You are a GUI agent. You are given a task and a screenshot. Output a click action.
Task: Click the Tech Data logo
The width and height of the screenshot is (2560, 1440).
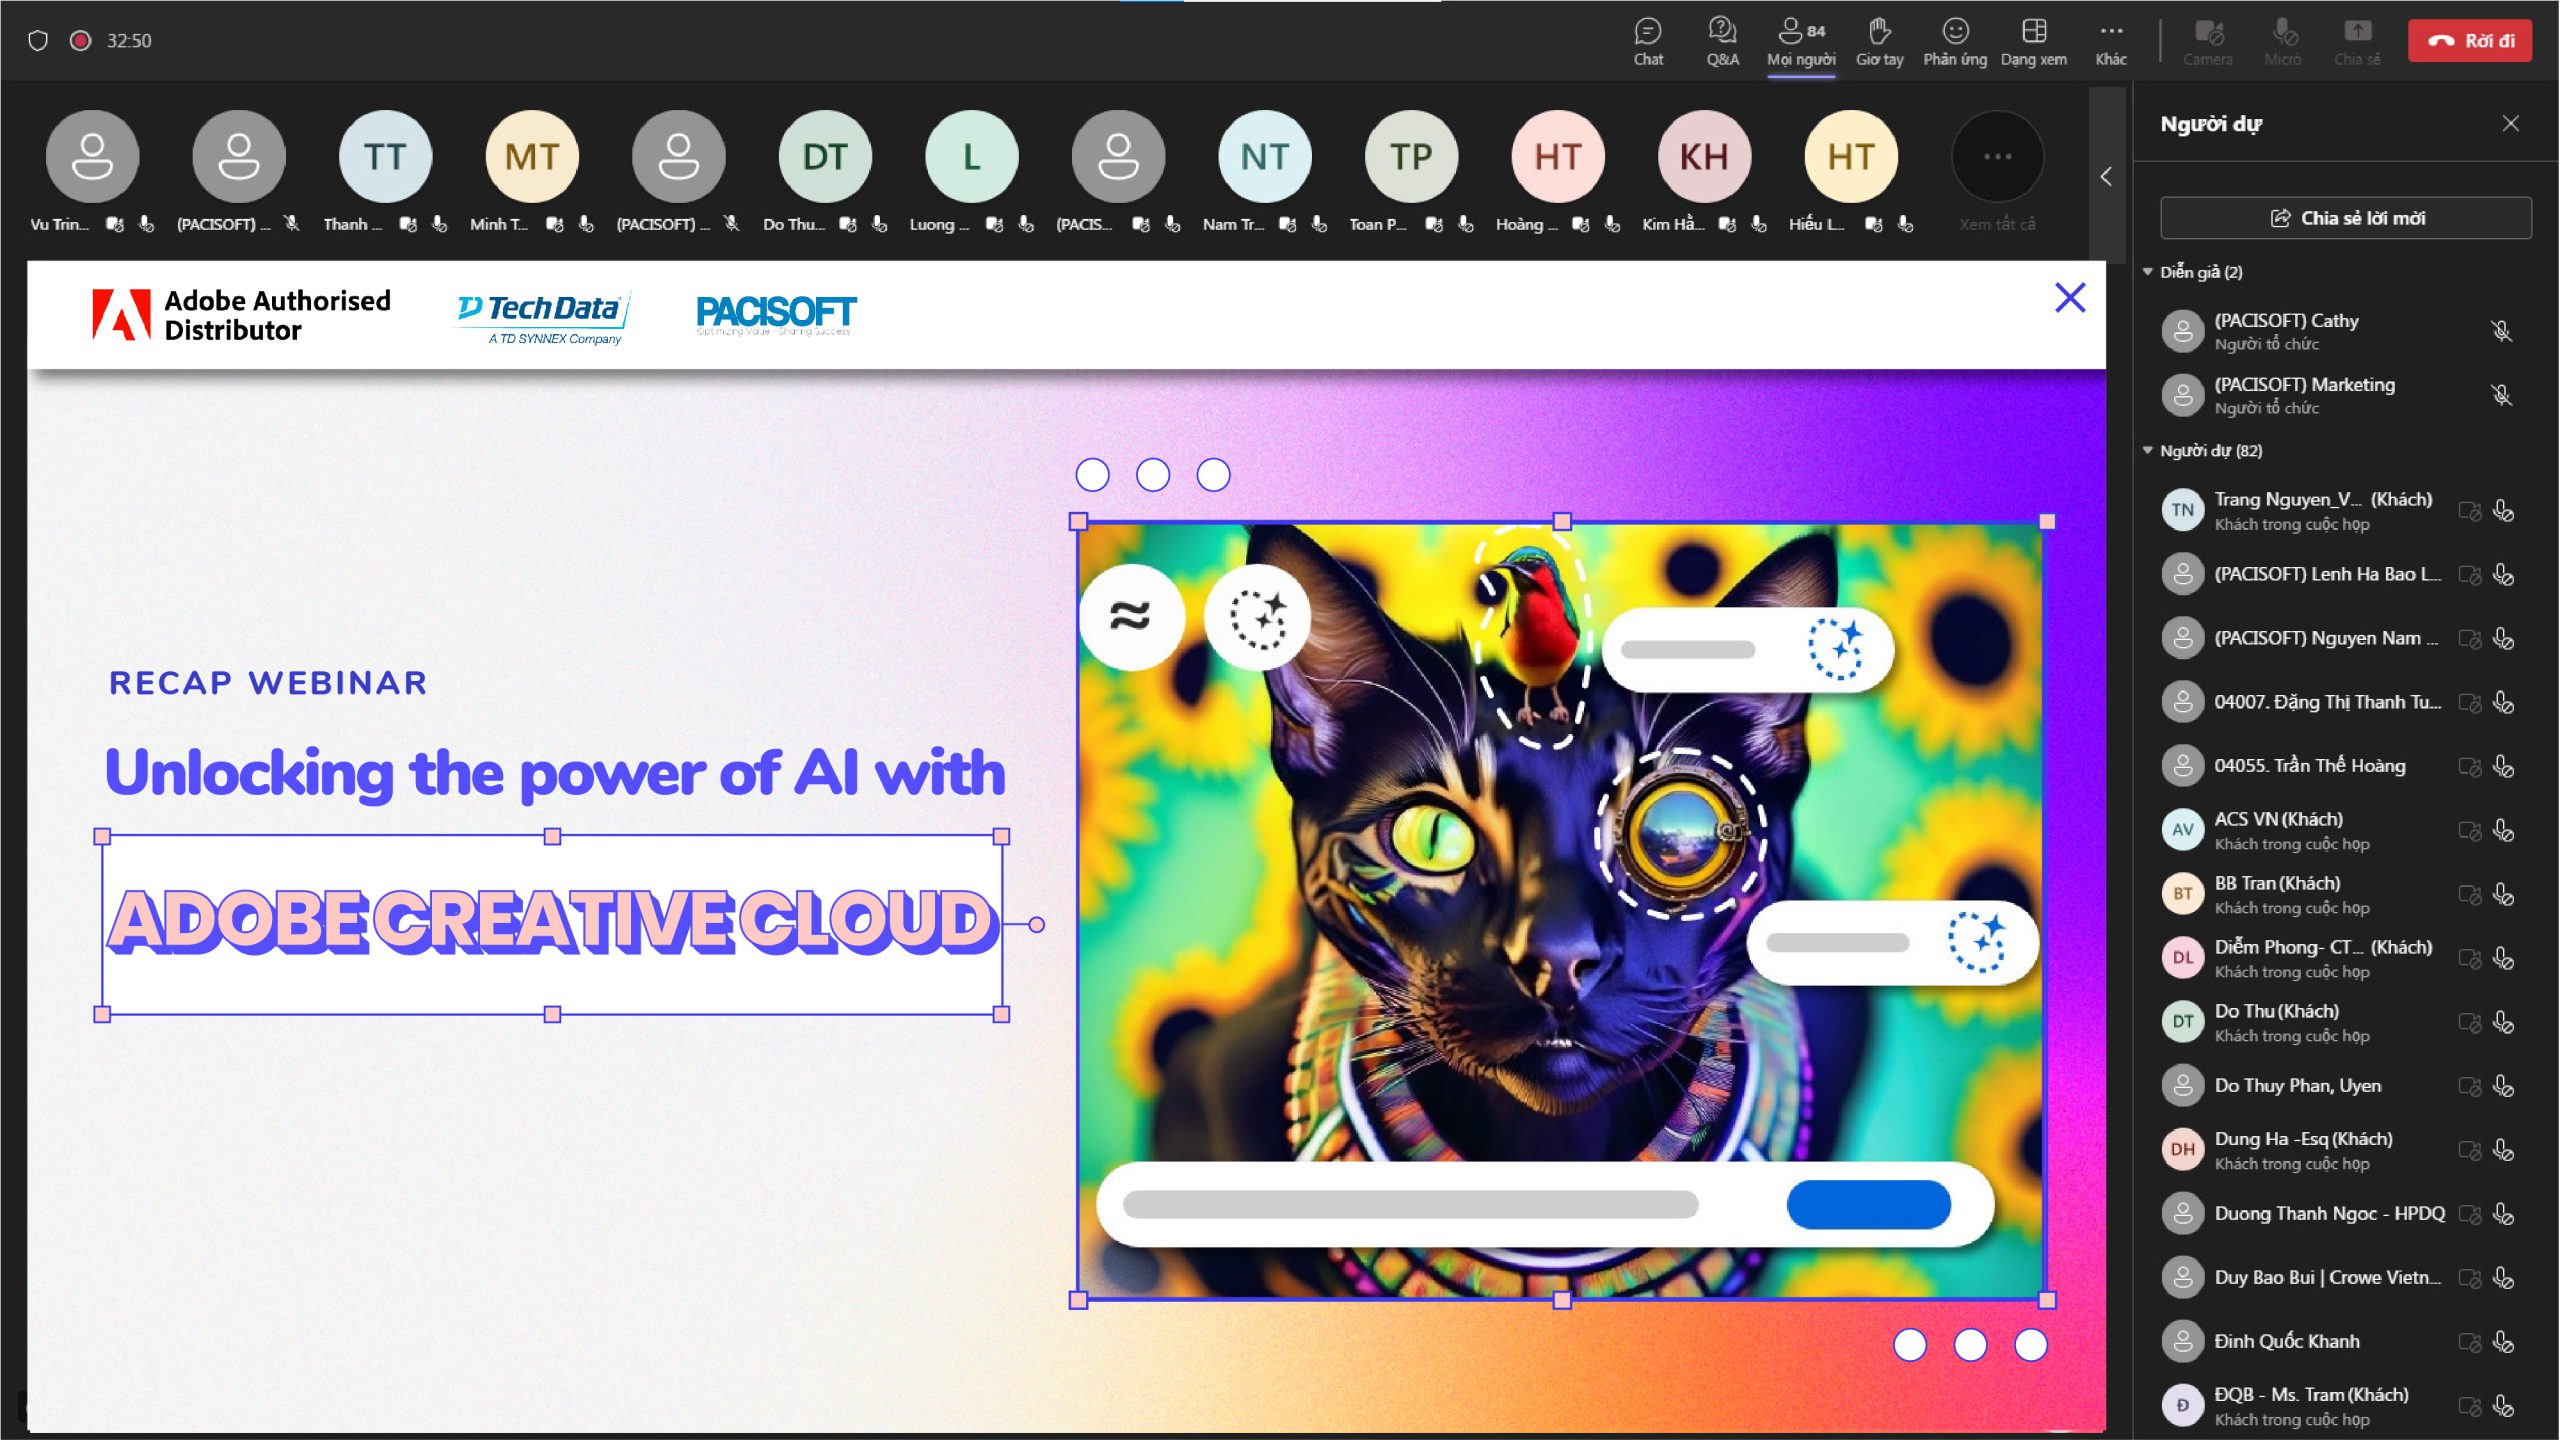click(x=543, y=319)
